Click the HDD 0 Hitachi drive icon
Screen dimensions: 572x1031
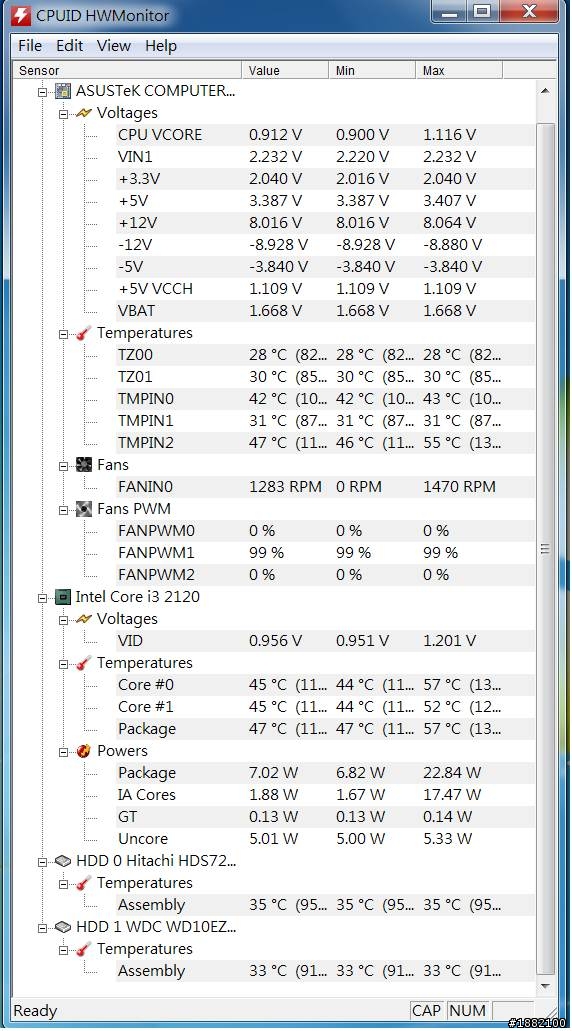63,861
